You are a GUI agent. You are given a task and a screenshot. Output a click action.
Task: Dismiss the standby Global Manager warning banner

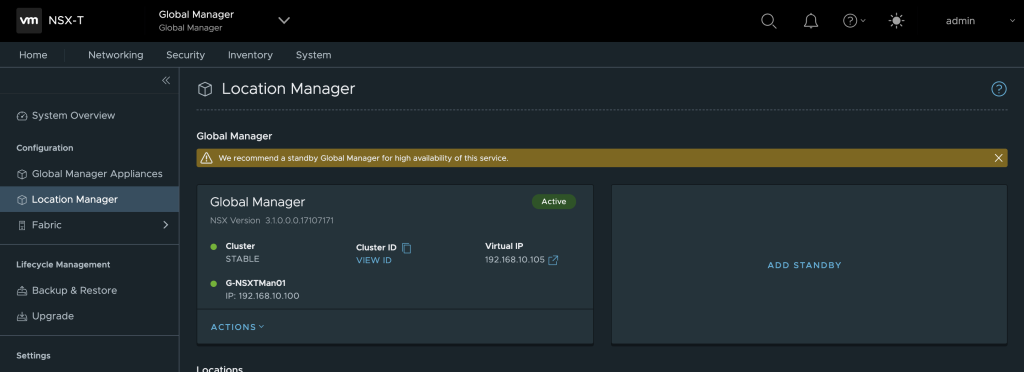click(998, 158)
